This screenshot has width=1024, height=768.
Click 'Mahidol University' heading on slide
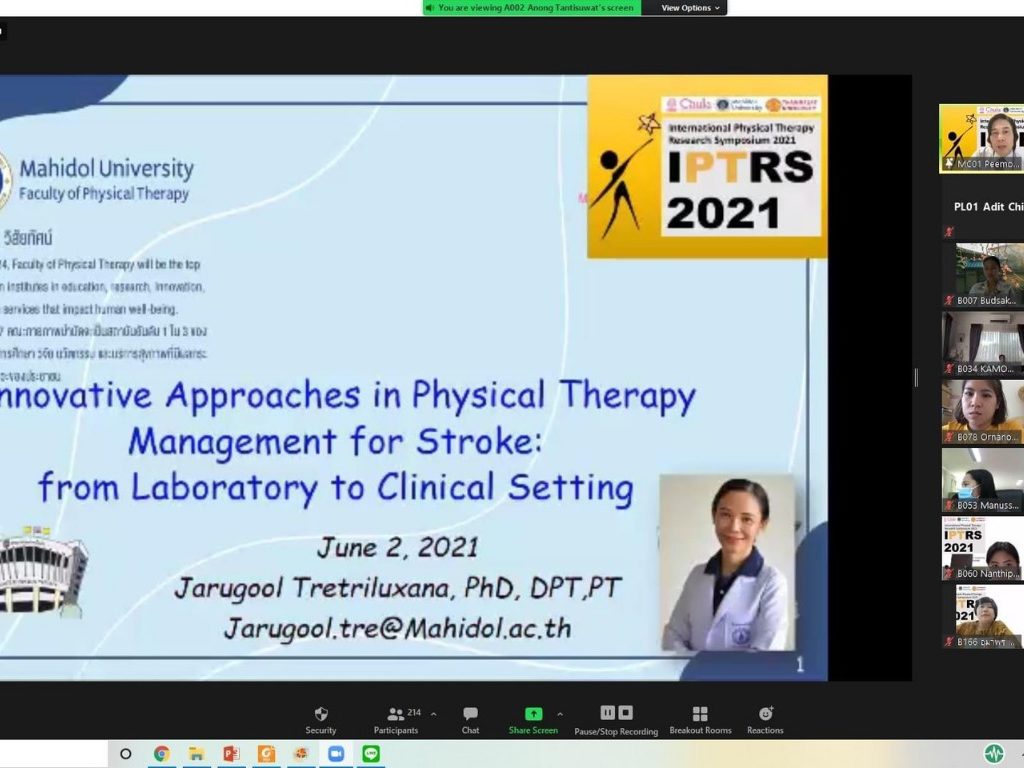tap(106, 168)
